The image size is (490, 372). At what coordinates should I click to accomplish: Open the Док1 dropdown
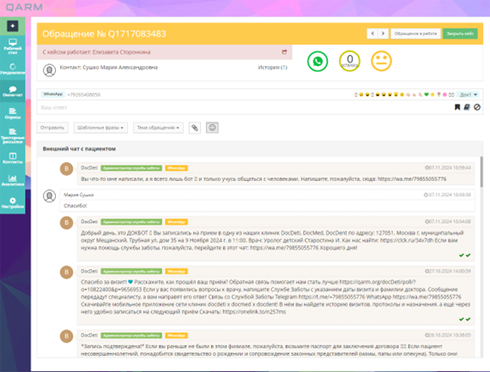click(468, 95)
